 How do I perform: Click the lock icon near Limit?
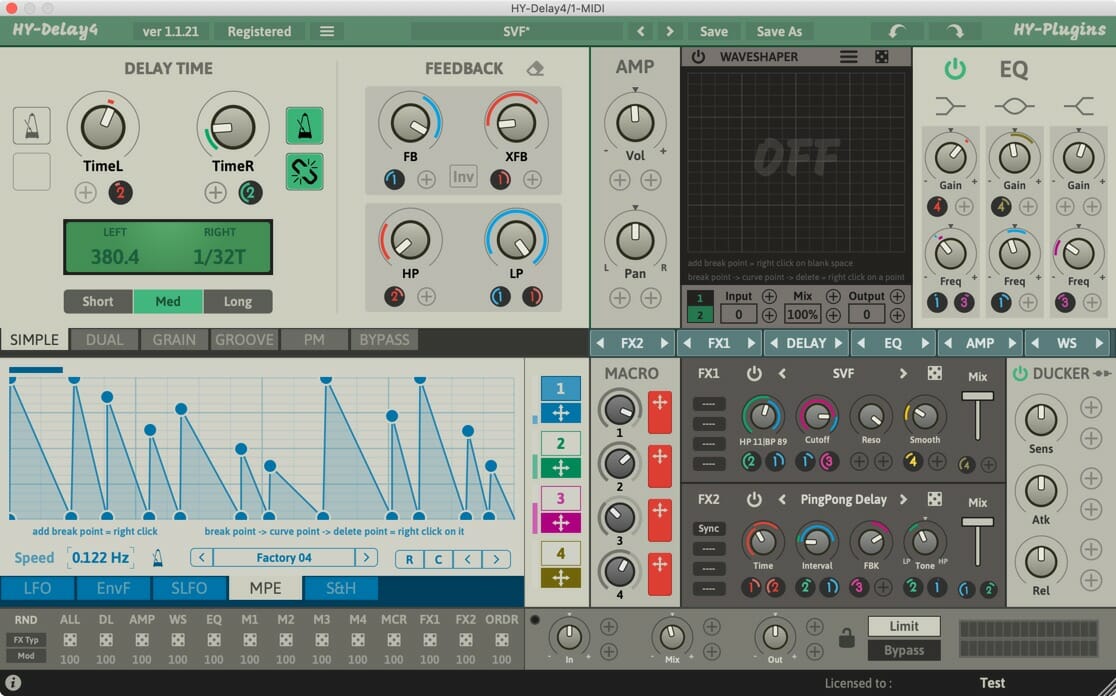pos(846,638)
